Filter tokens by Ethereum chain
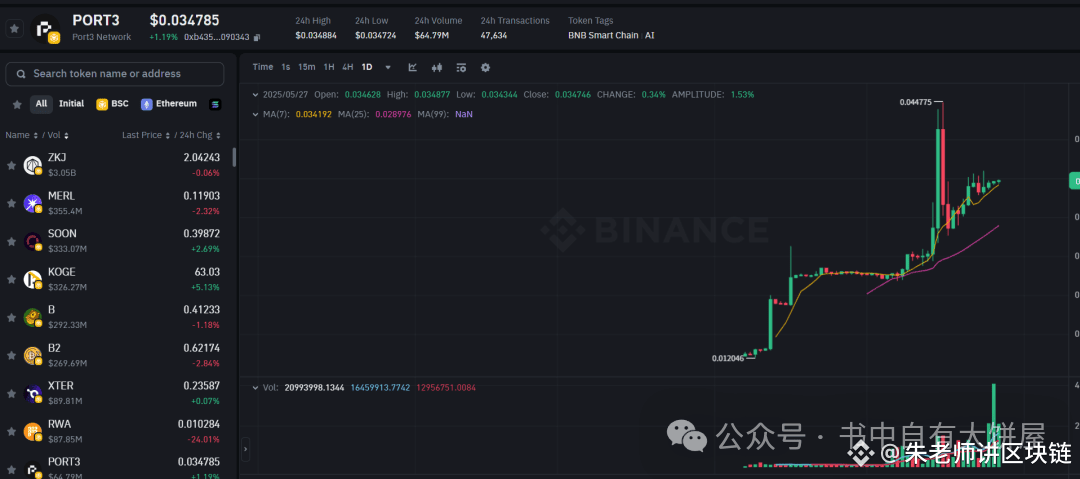 (x=169, y=104)
